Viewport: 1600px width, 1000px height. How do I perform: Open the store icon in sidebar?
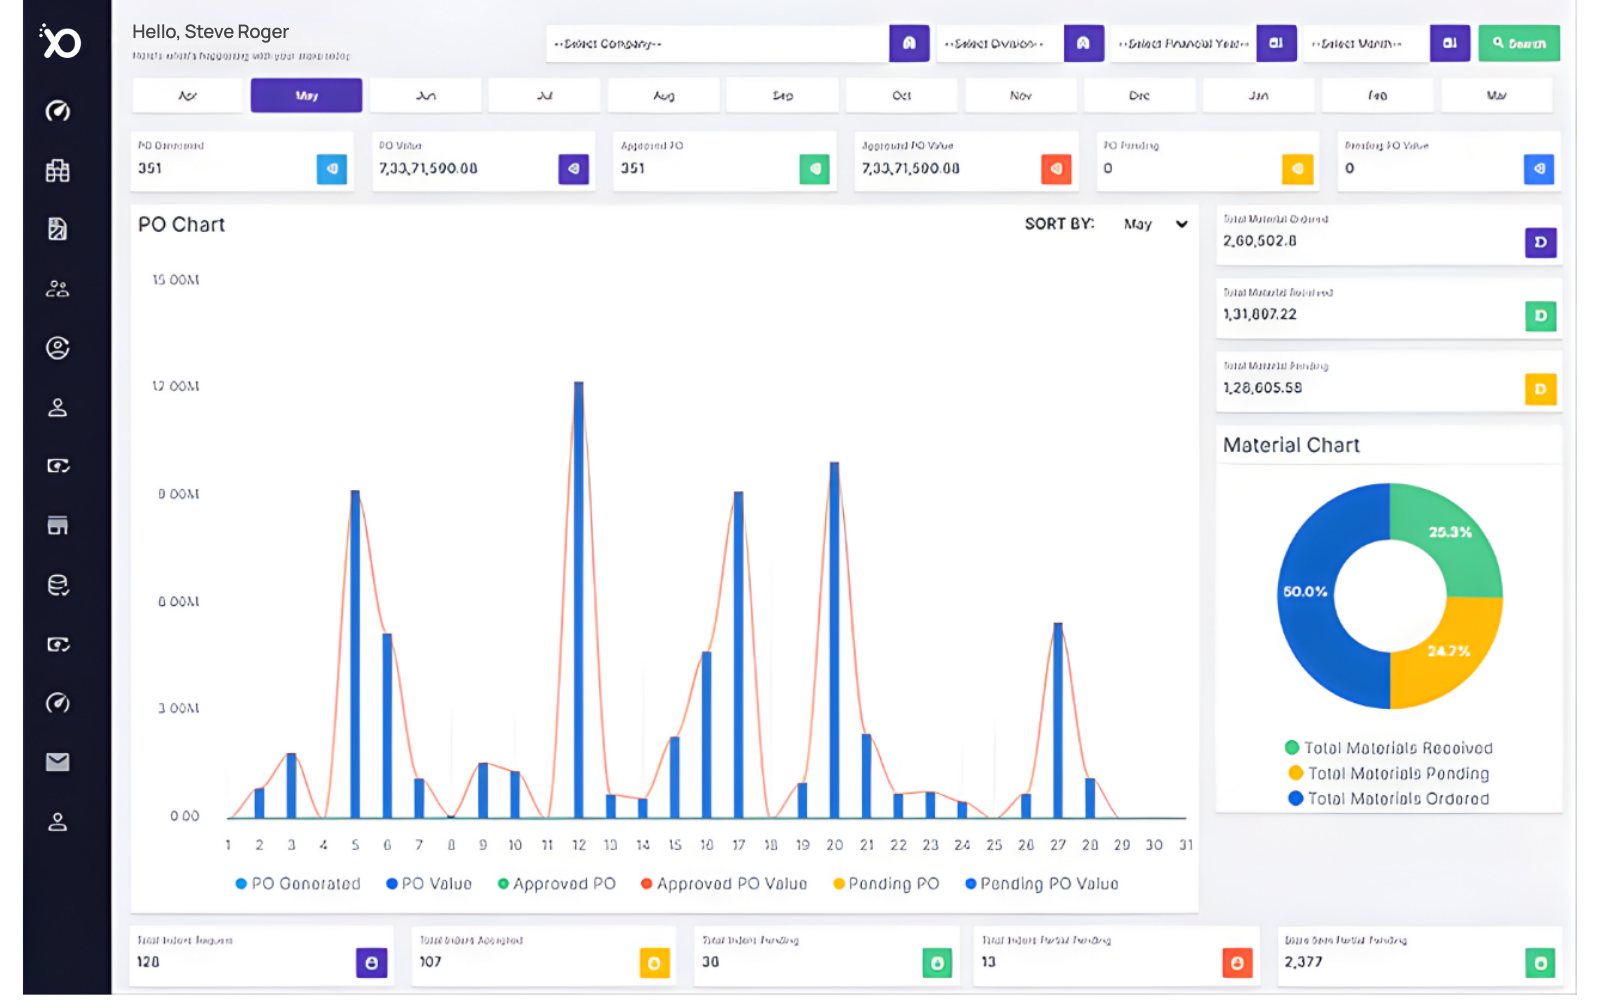click(58, 526)
